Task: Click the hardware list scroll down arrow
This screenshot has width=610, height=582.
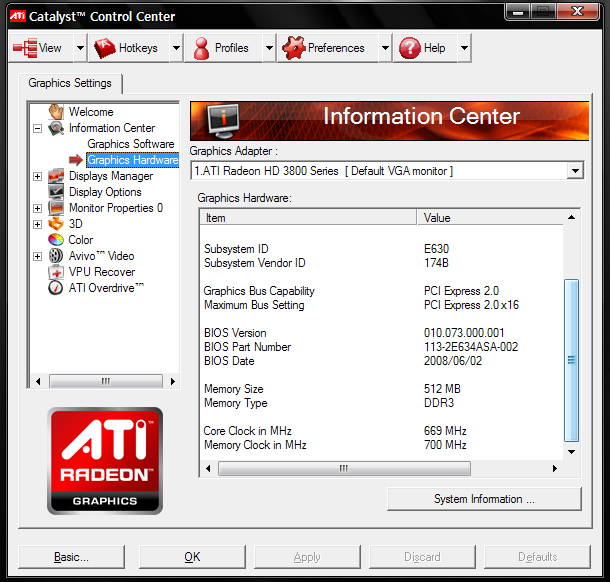Action: [571, 452]
